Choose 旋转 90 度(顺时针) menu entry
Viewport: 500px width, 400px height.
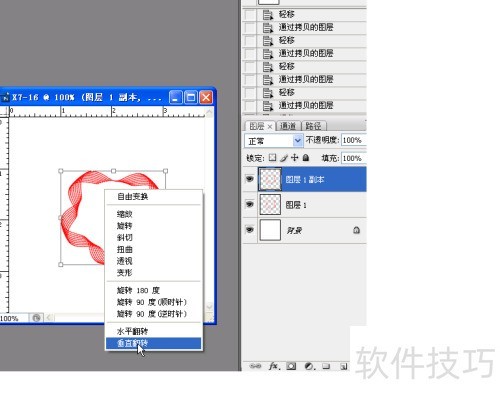click(154, 302)
